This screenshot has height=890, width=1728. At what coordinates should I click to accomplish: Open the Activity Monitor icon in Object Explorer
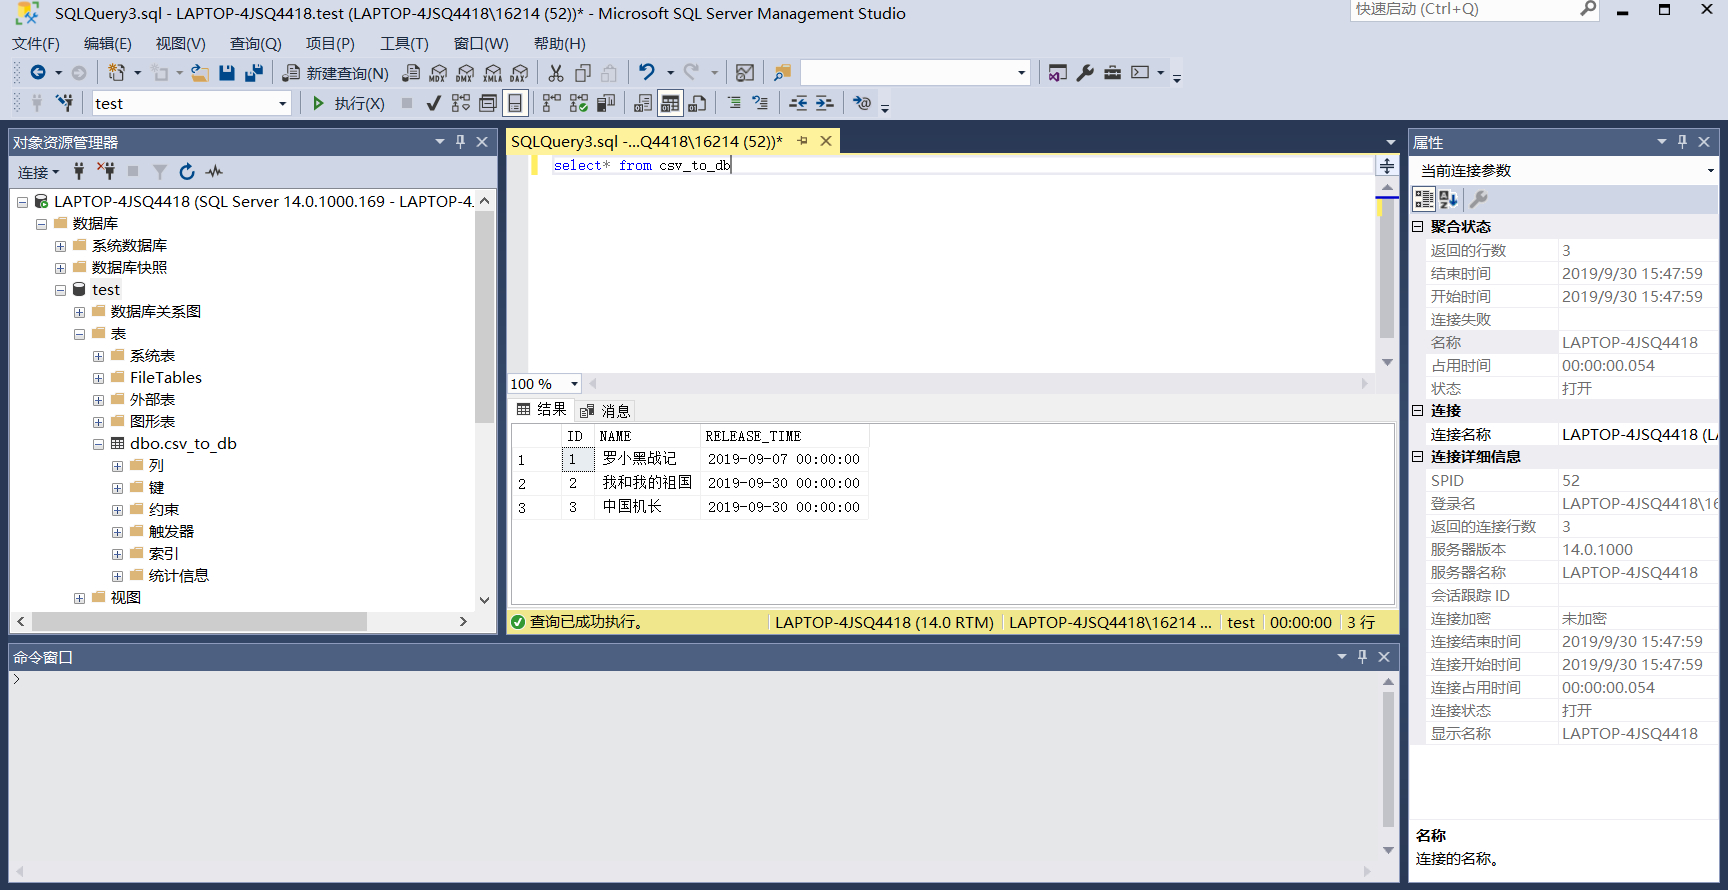tap(214, 172)
